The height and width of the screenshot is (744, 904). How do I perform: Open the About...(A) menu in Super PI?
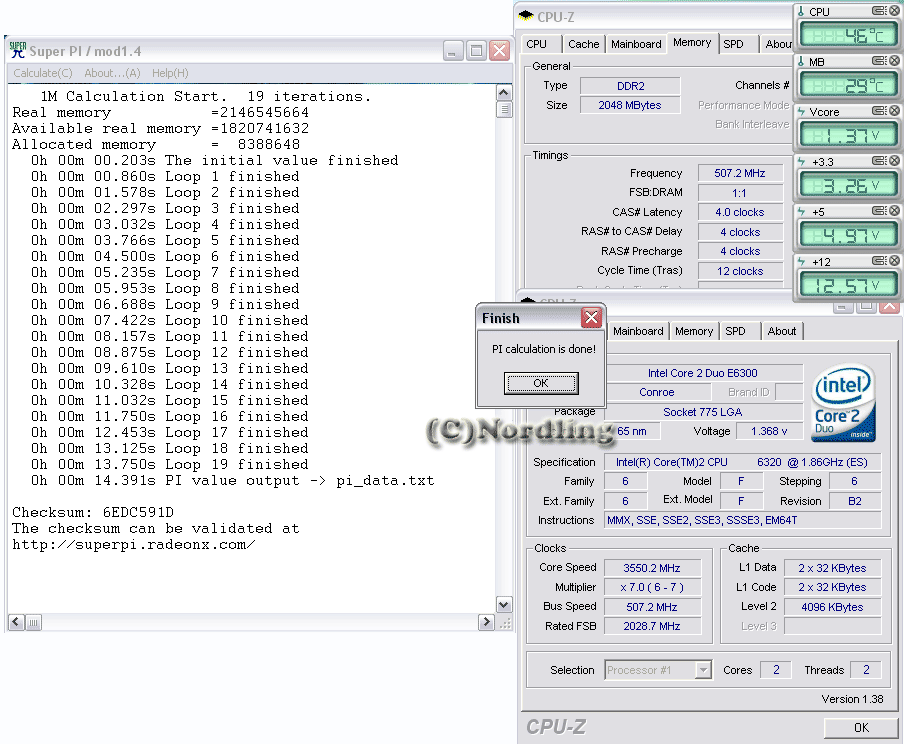[x=112, y=73]
